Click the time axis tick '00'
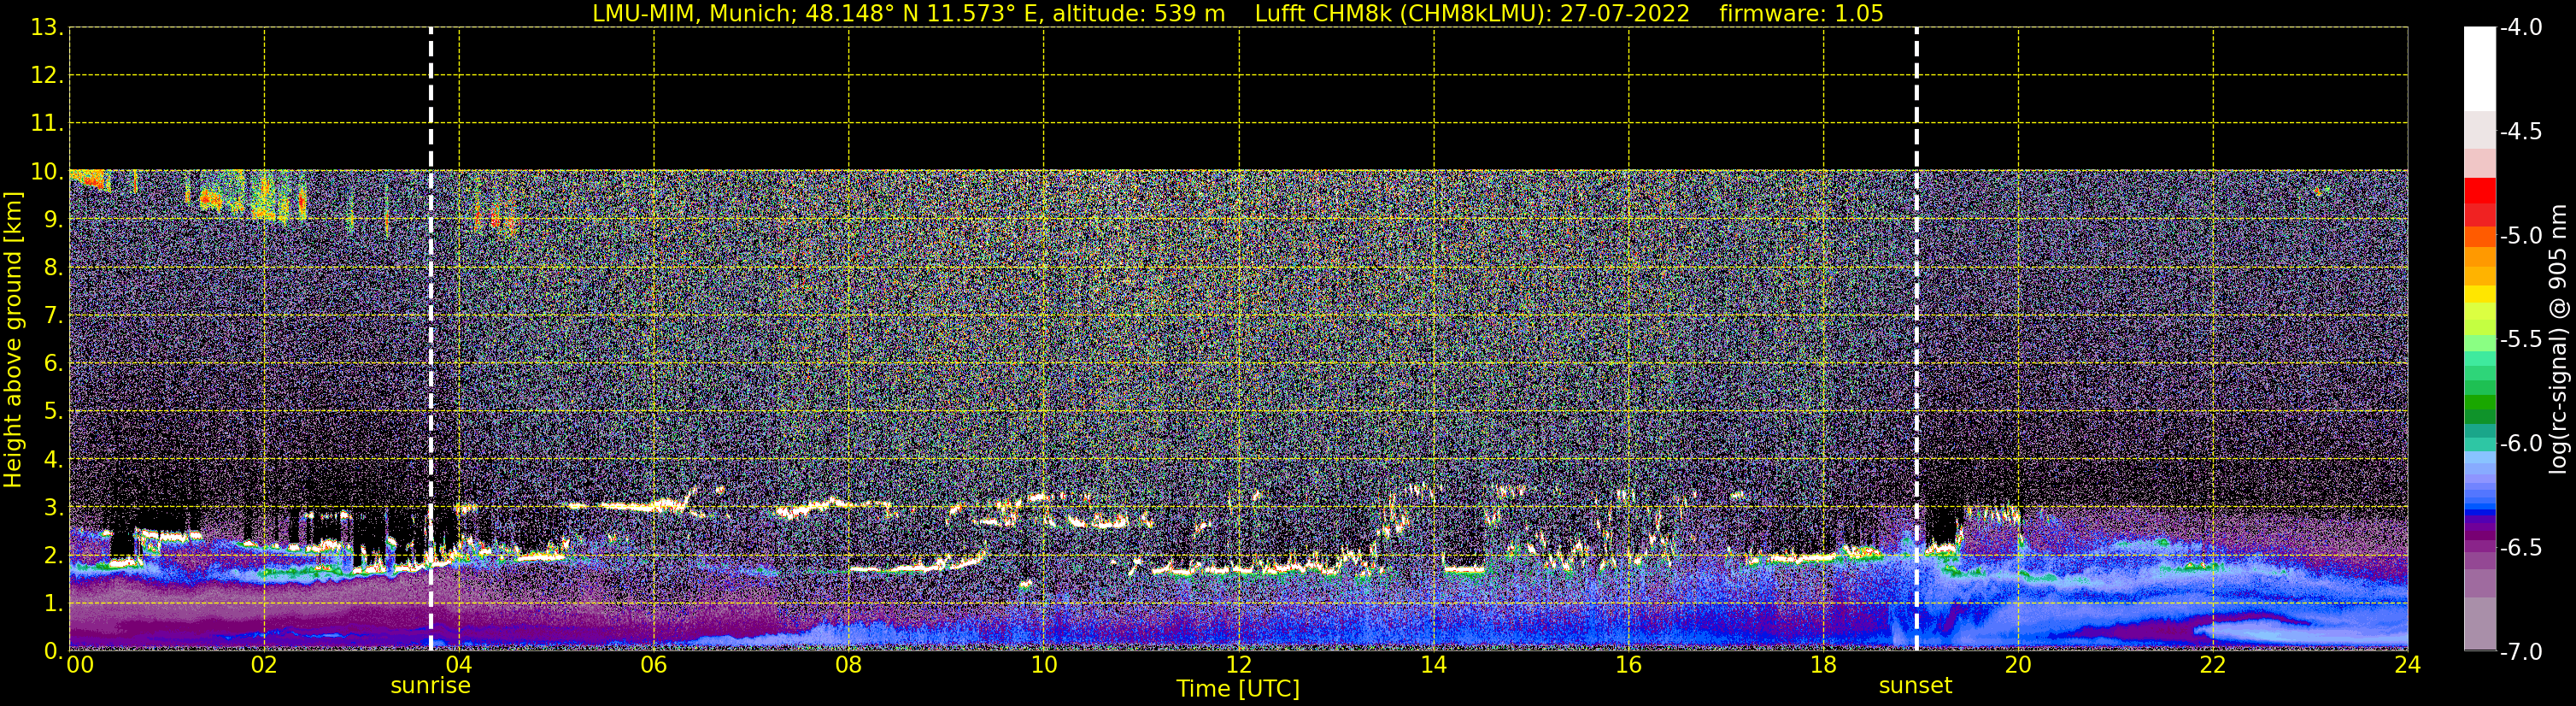 tap(80, 665)
